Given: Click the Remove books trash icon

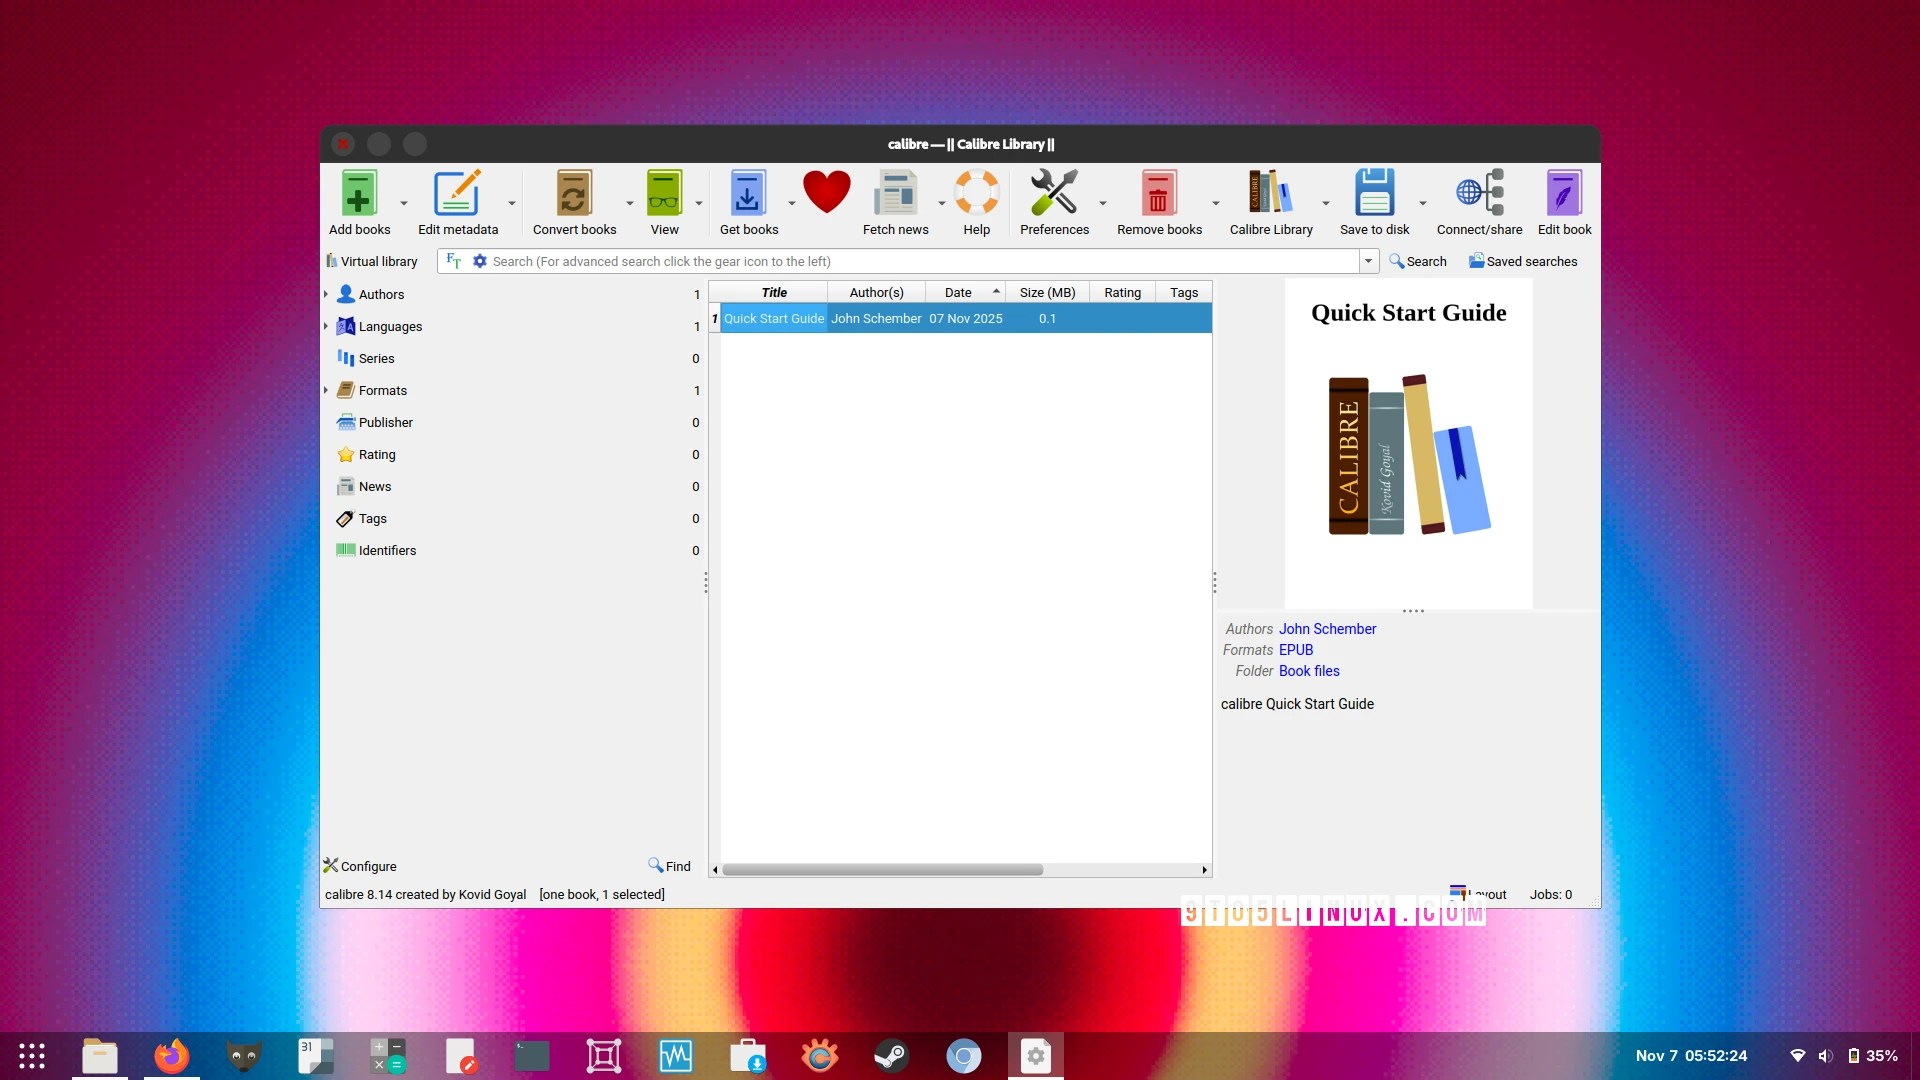Looking at the screenshot, I should coord(1158,194).
